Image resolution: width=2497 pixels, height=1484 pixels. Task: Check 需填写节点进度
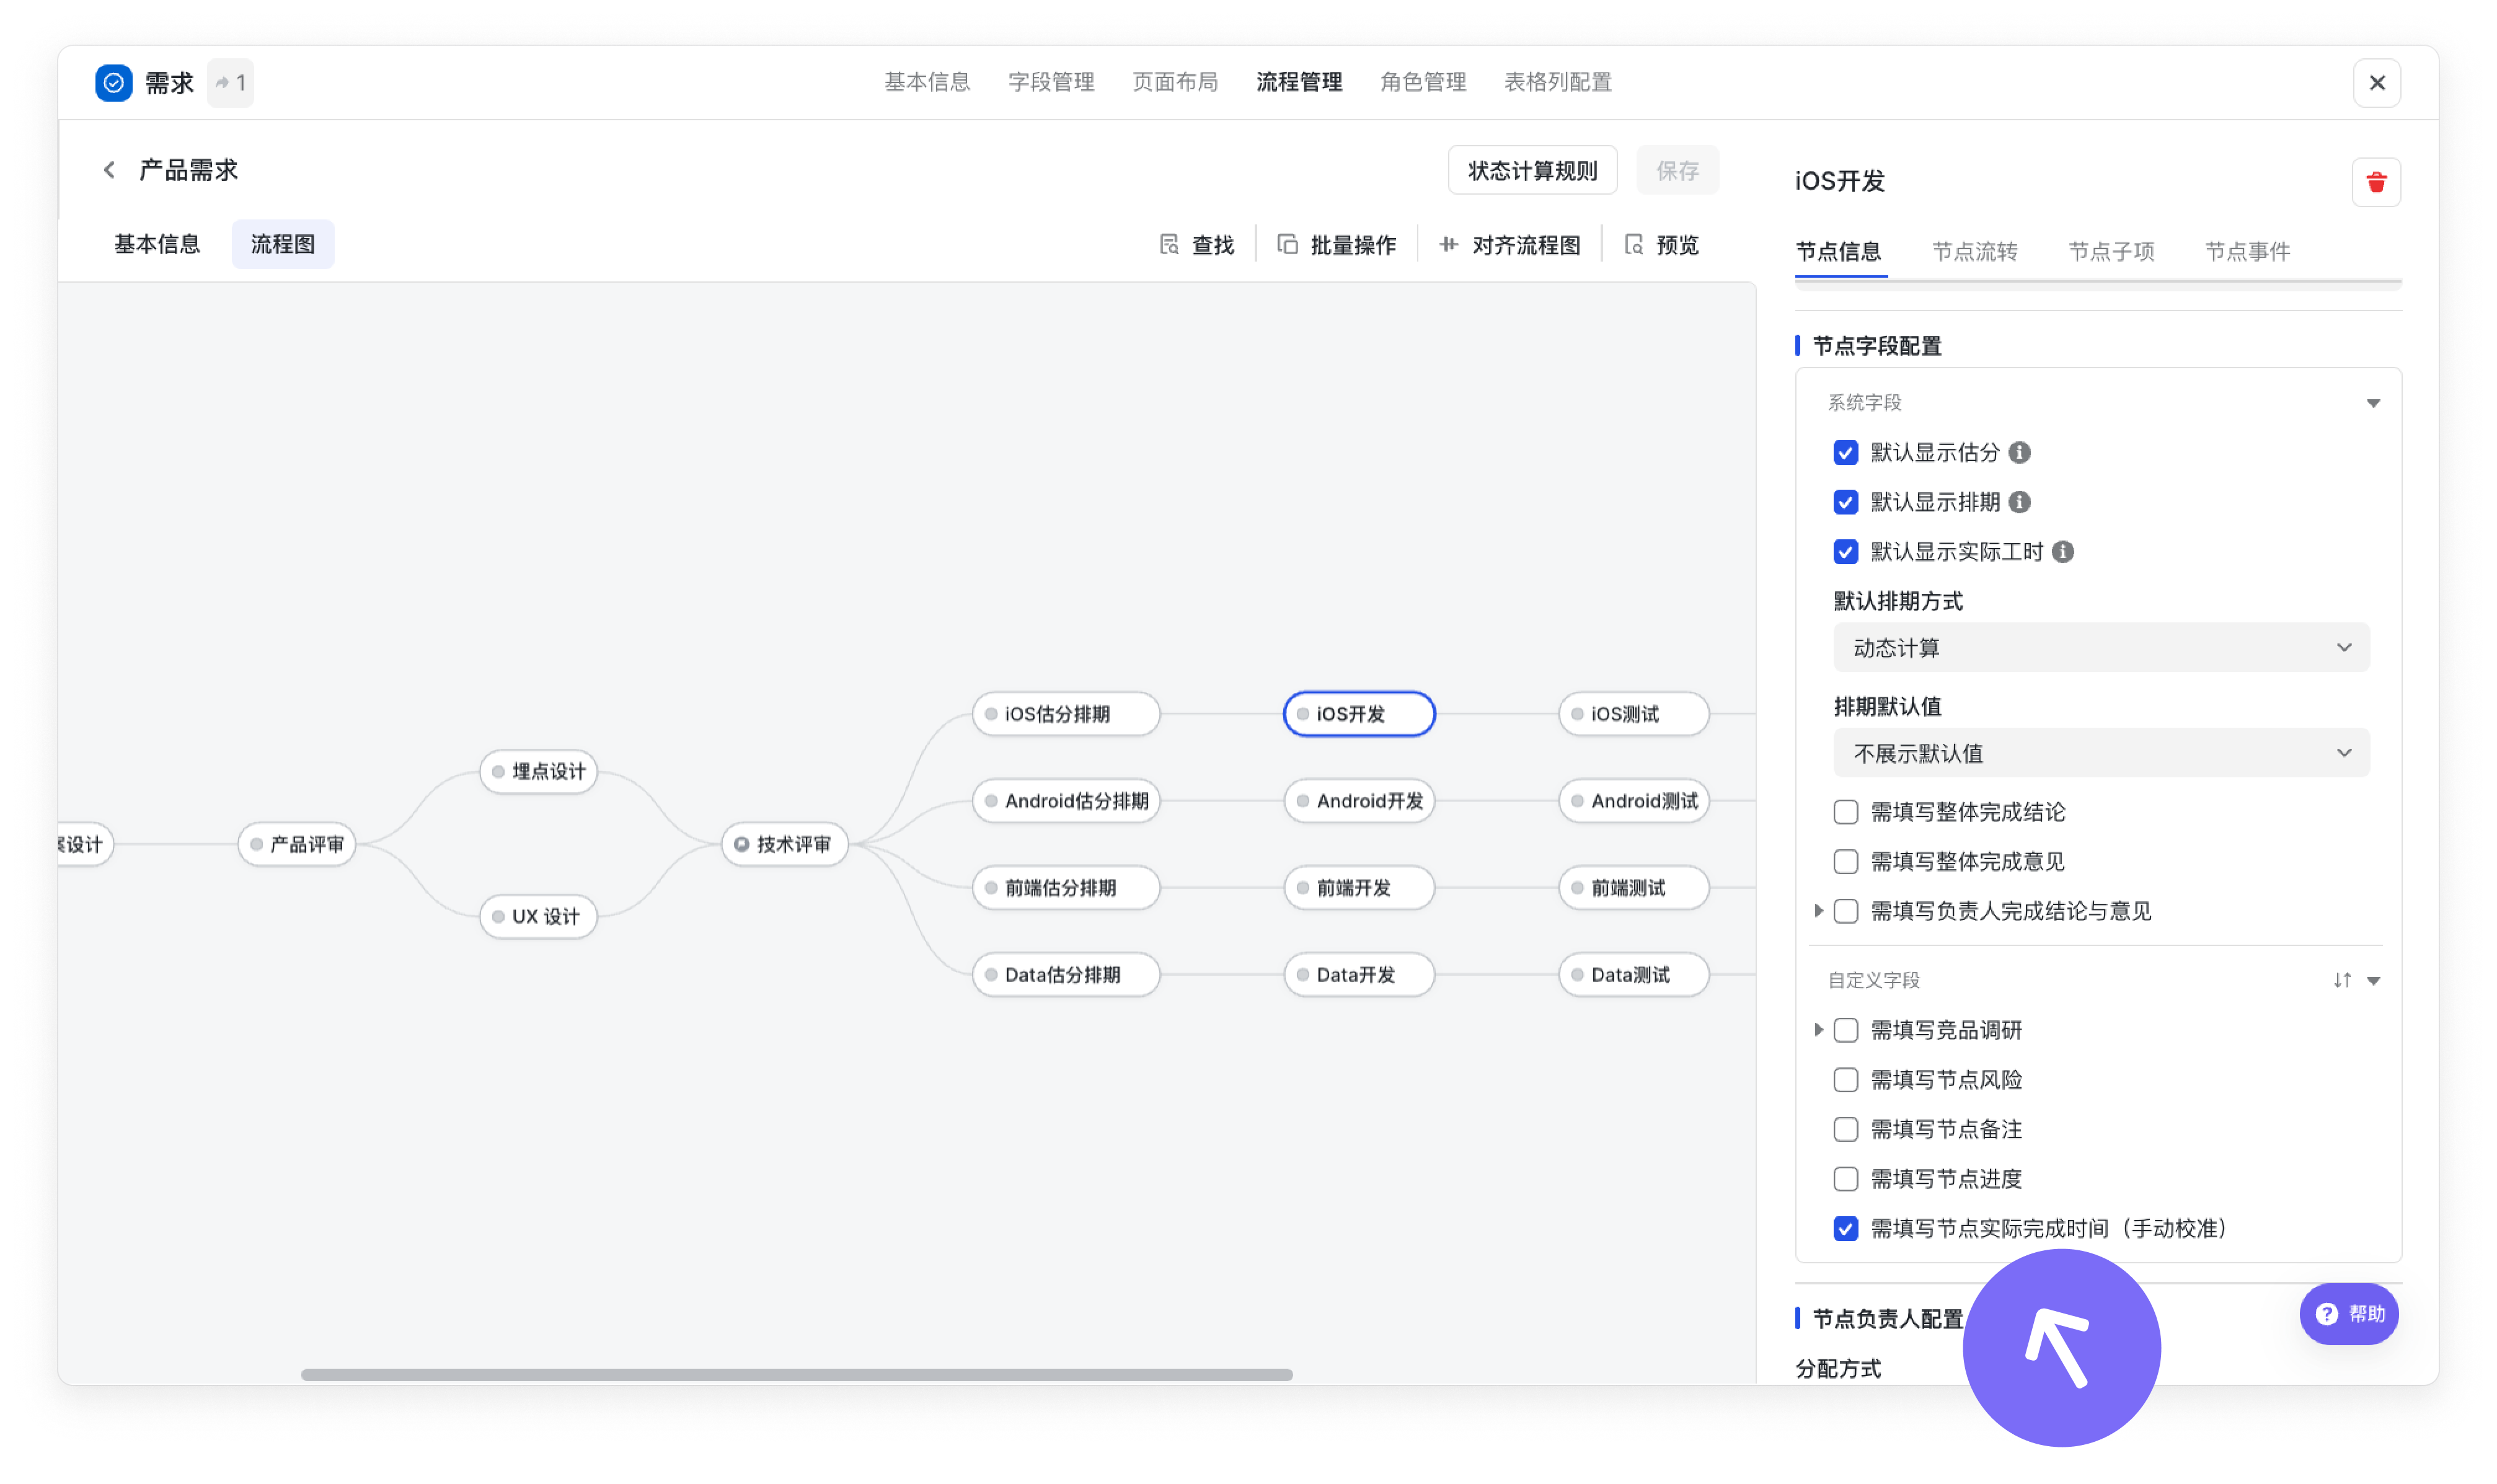(x=1845, y=1179)
